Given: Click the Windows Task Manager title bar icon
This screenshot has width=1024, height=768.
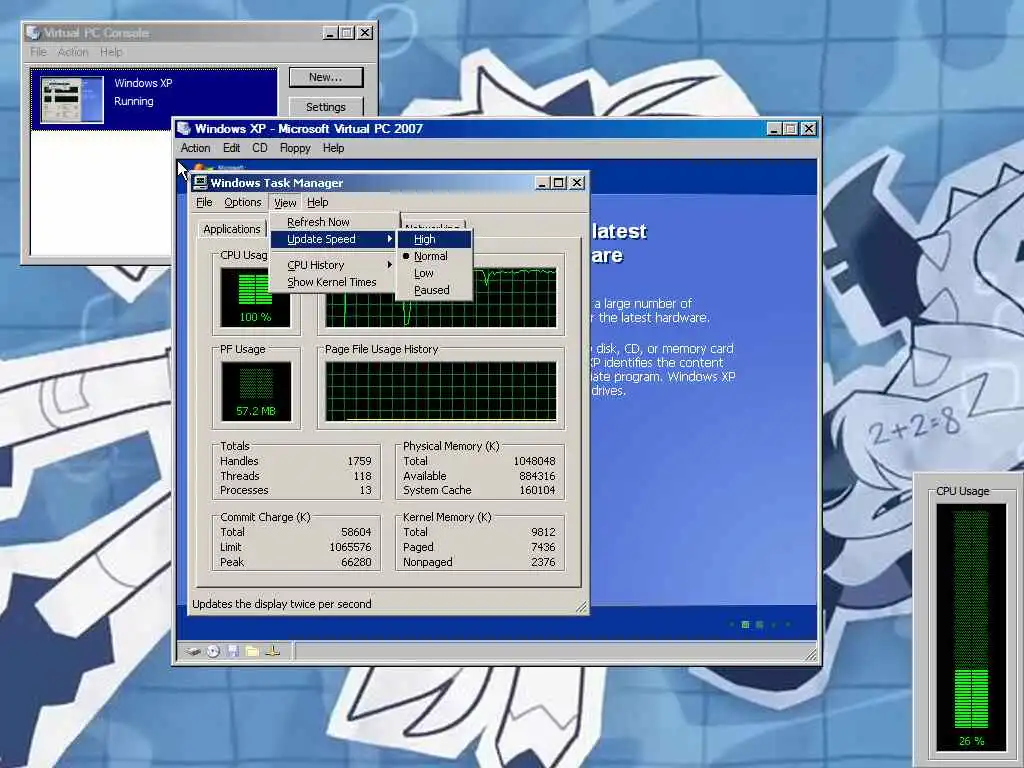Looking at the screenshot, I should (x=200, y=183).
